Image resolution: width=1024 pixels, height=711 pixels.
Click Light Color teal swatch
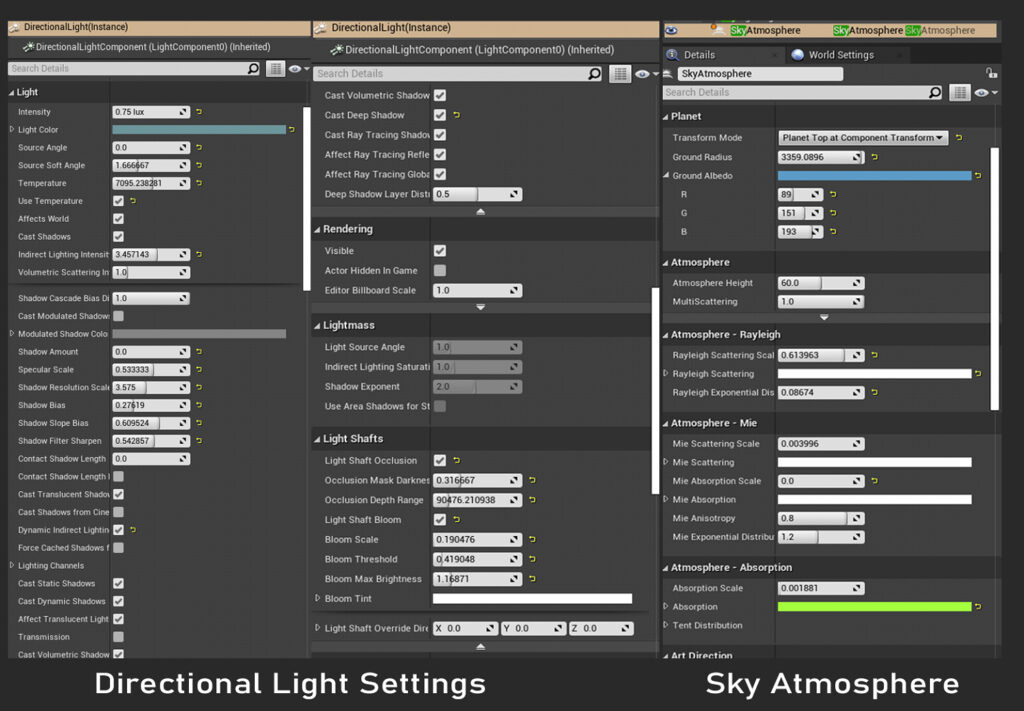click(199, 129)
